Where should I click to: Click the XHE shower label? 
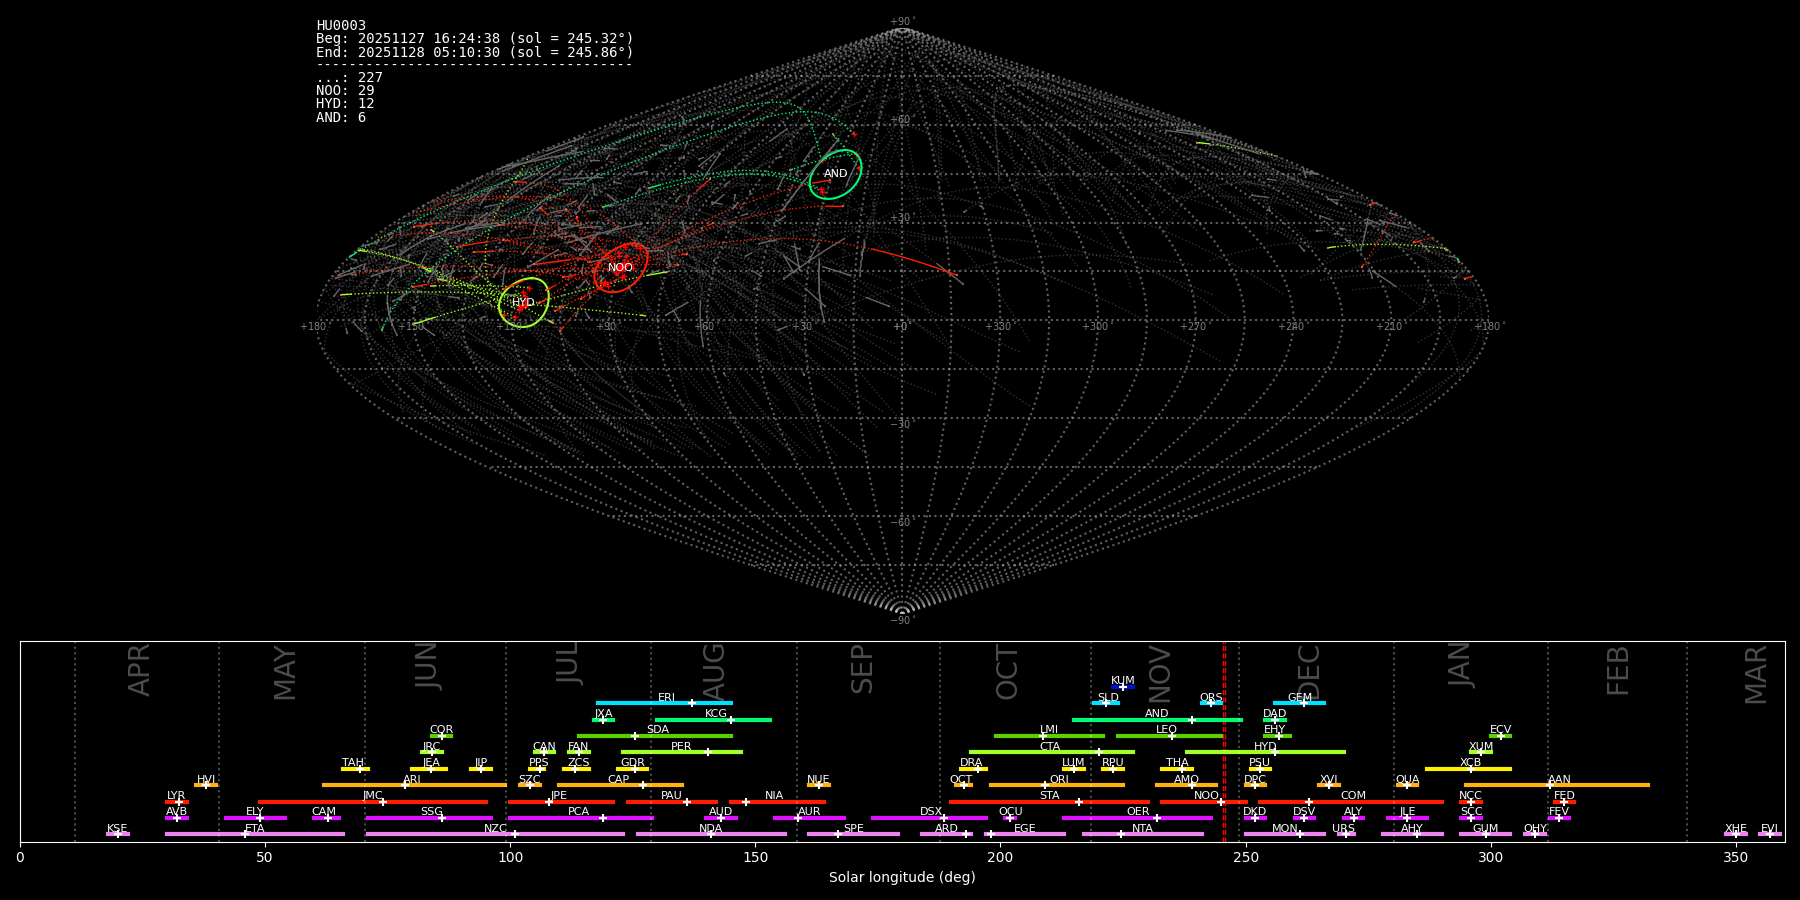(x=1736, y=829)
